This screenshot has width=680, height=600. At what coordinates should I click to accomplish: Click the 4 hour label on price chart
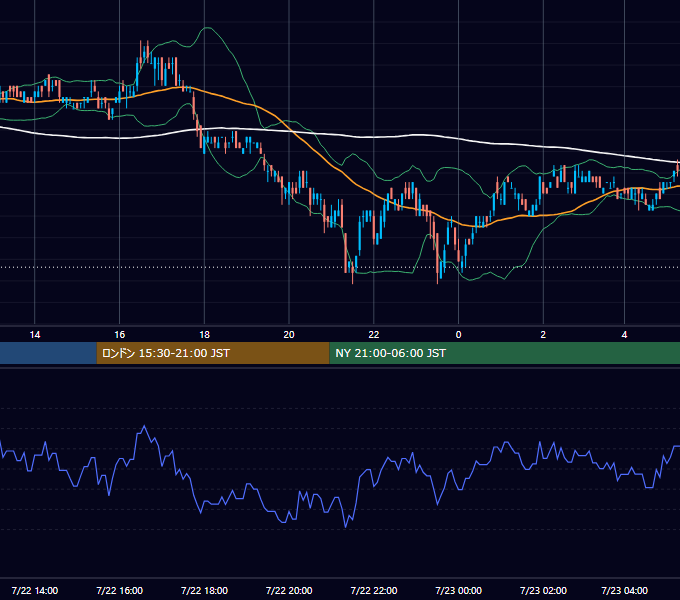[624, 335]
